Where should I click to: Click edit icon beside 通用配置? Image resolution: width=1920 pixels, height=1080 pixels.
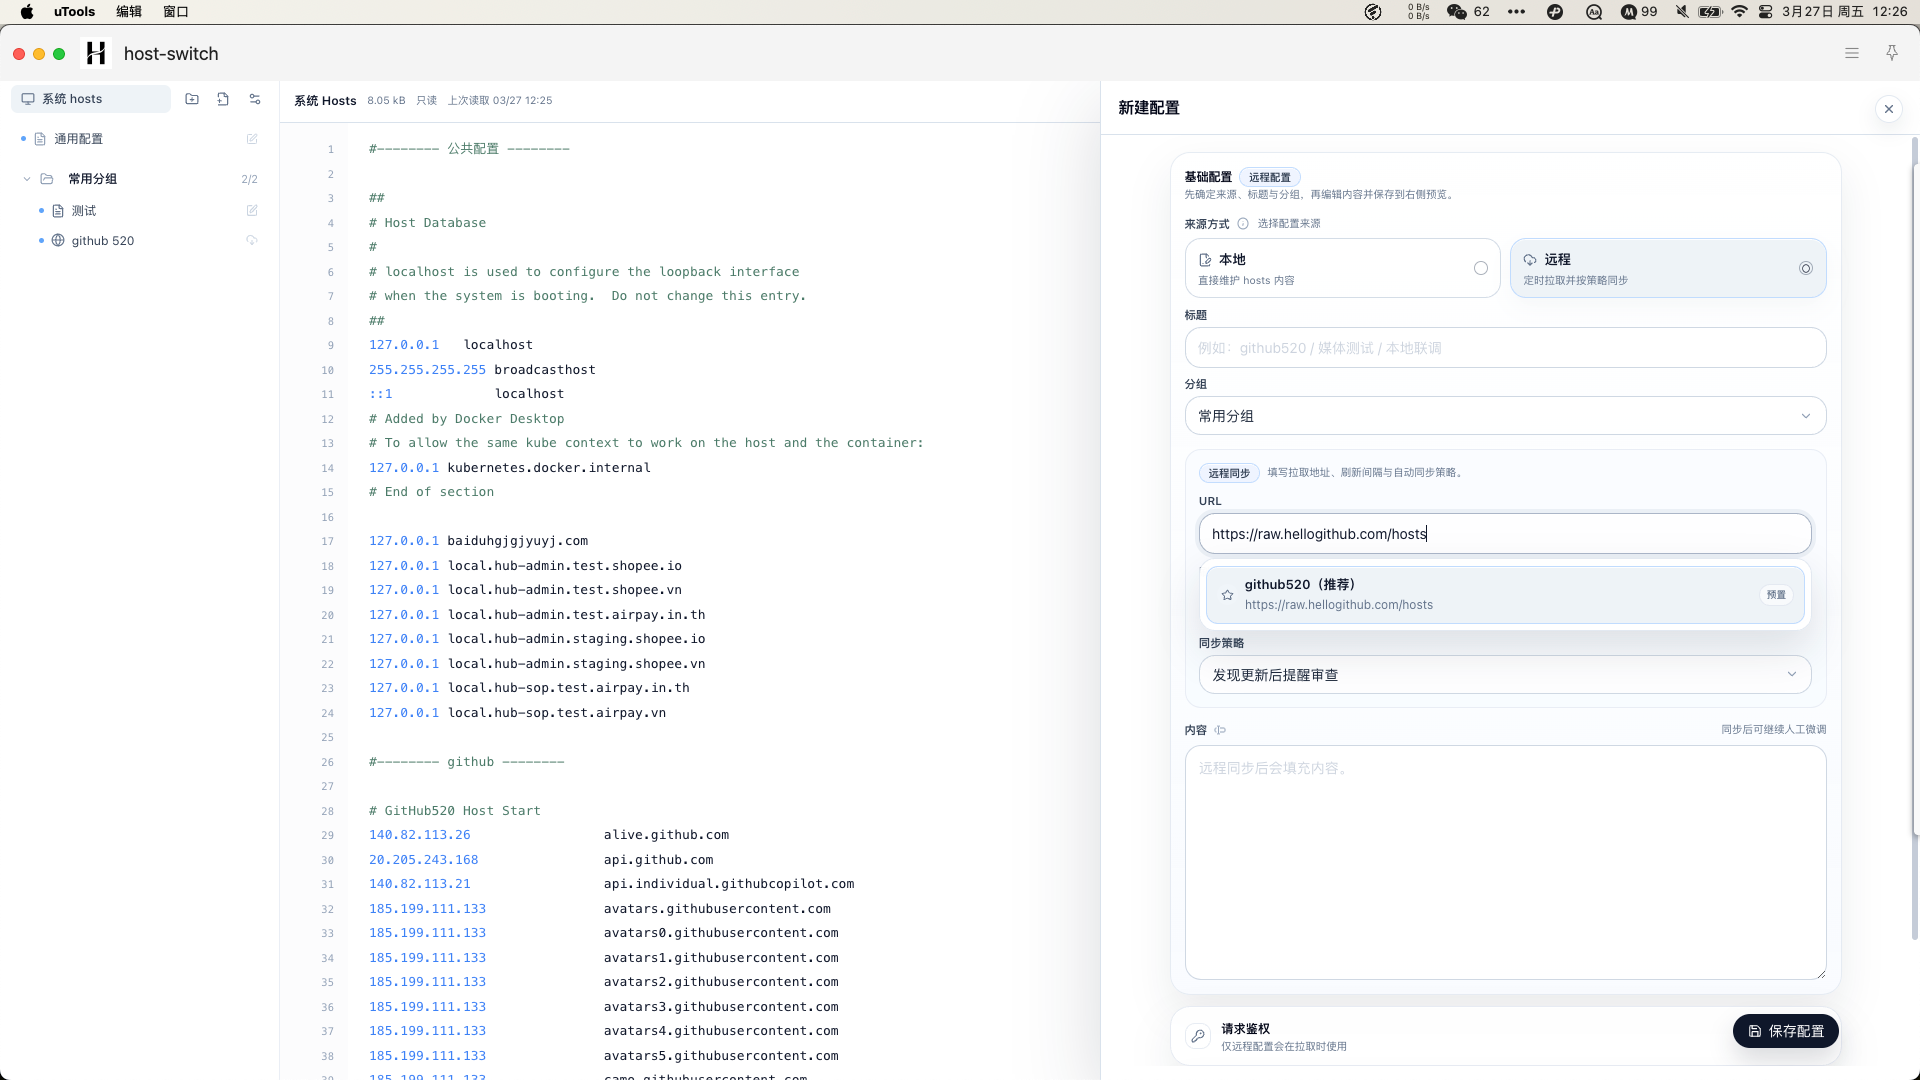[252, 139]
